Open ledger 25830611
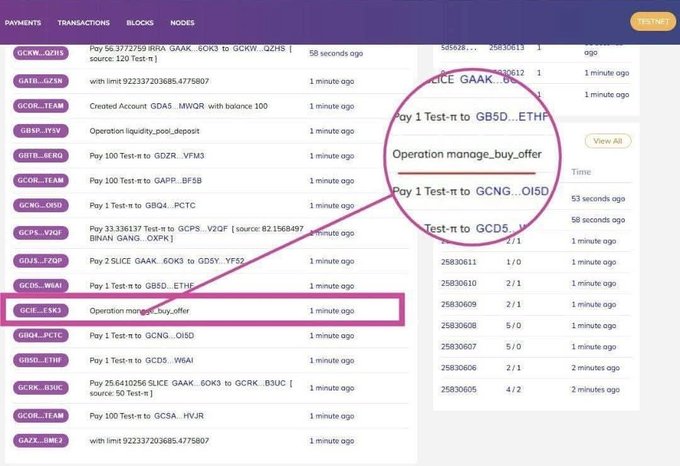This screenshot has width=680, height=466. (x=458, y=262)
